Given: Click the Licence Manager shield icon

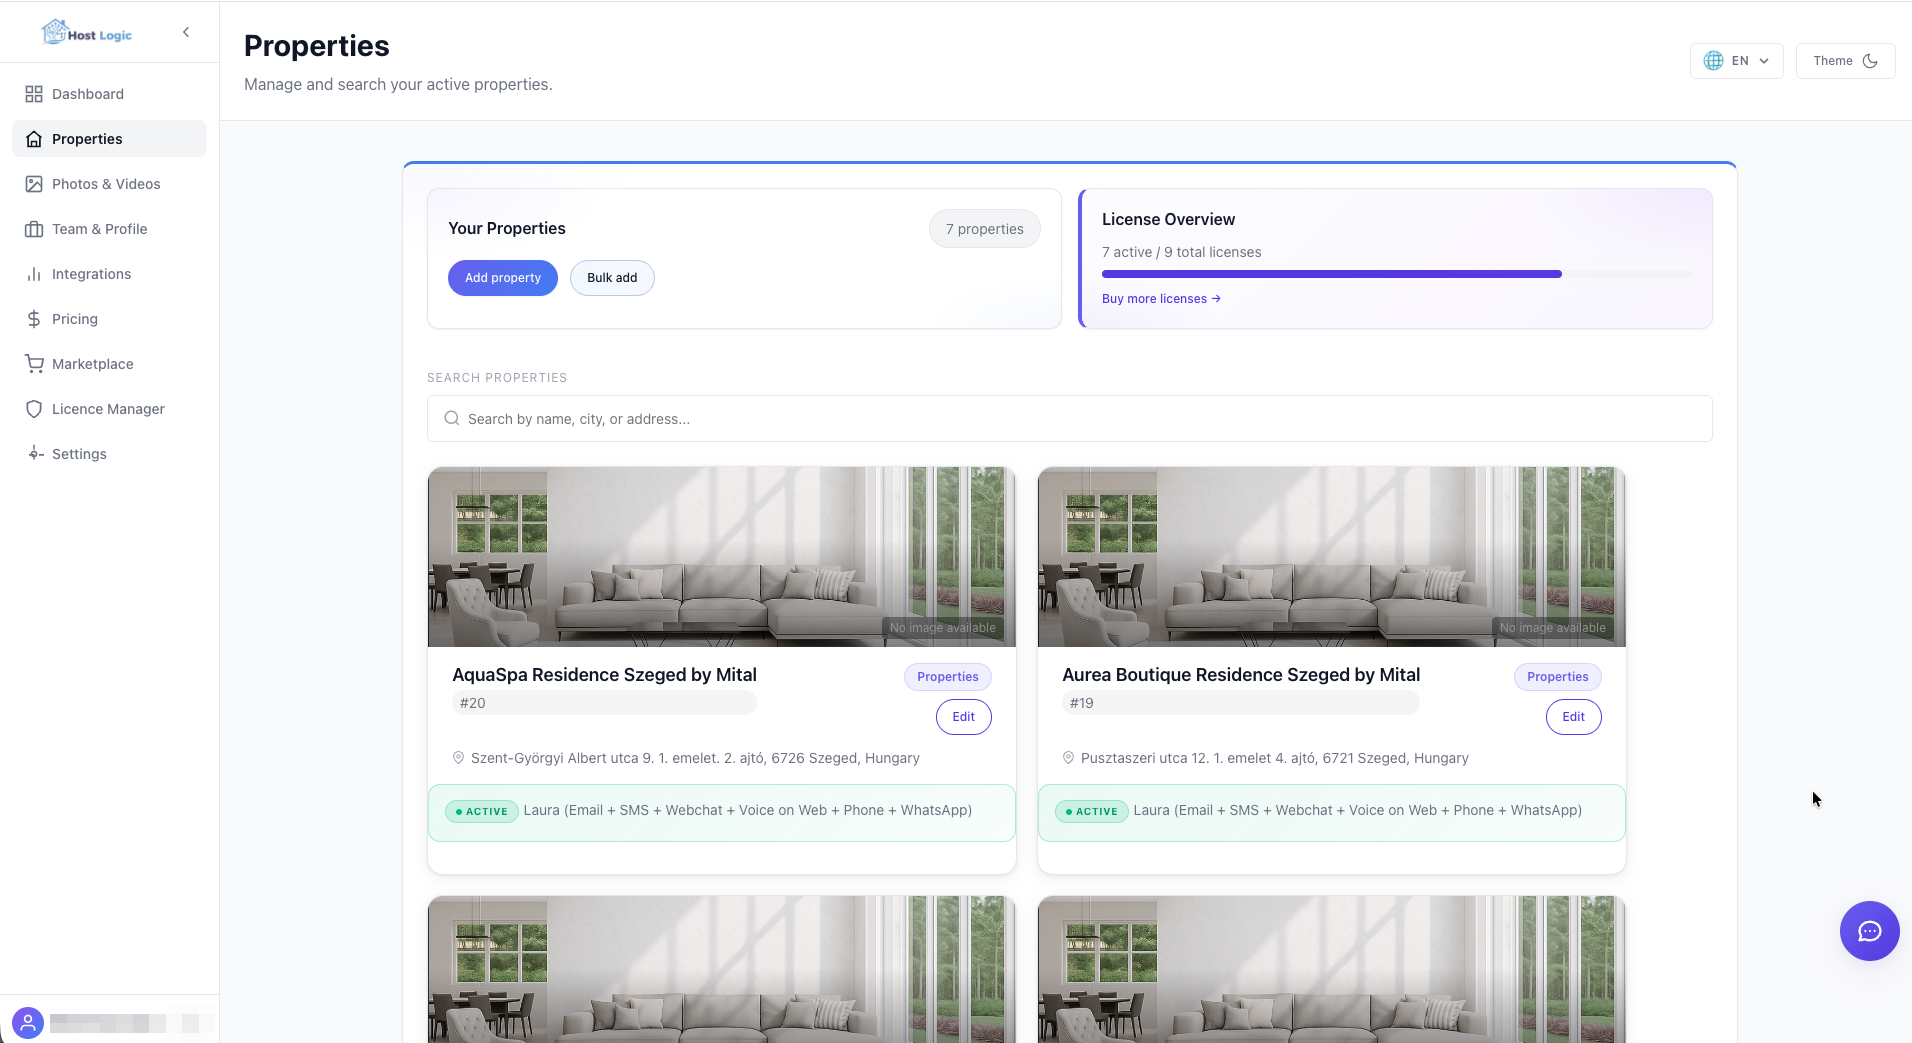Looking at the screenshot, I should click(34, 409).
